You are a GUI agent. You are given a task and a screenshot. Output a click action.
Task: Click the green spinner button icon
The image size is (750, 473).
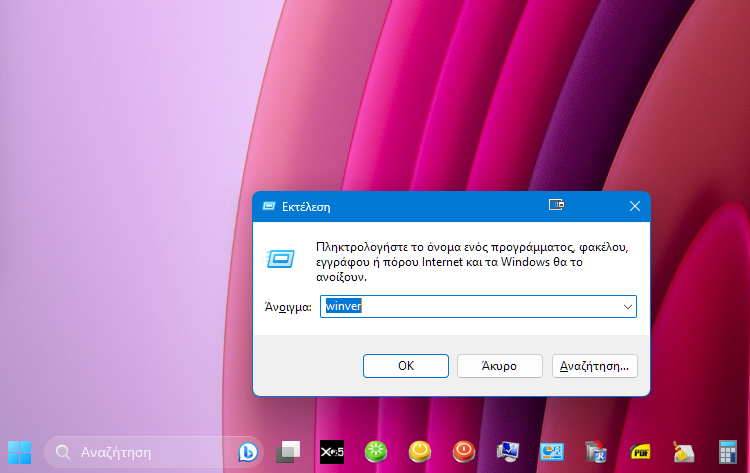pos(376,452)
